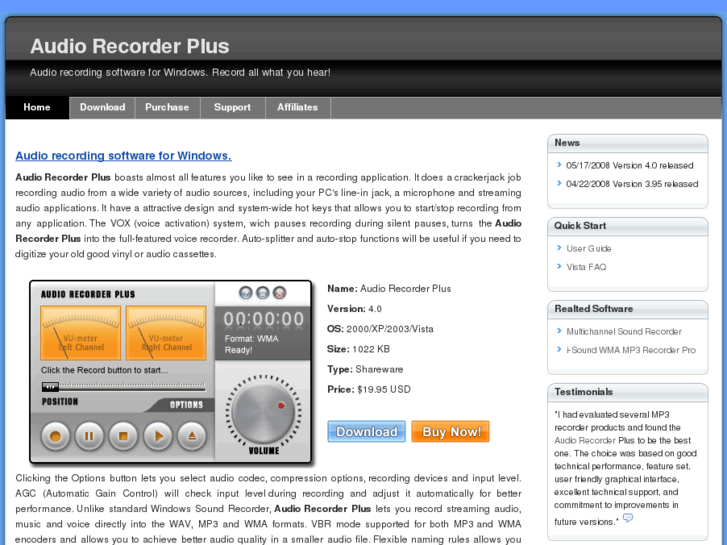Screen dimensions: 727x545
Task: Open the Home tab
Action: click(37, 108)
